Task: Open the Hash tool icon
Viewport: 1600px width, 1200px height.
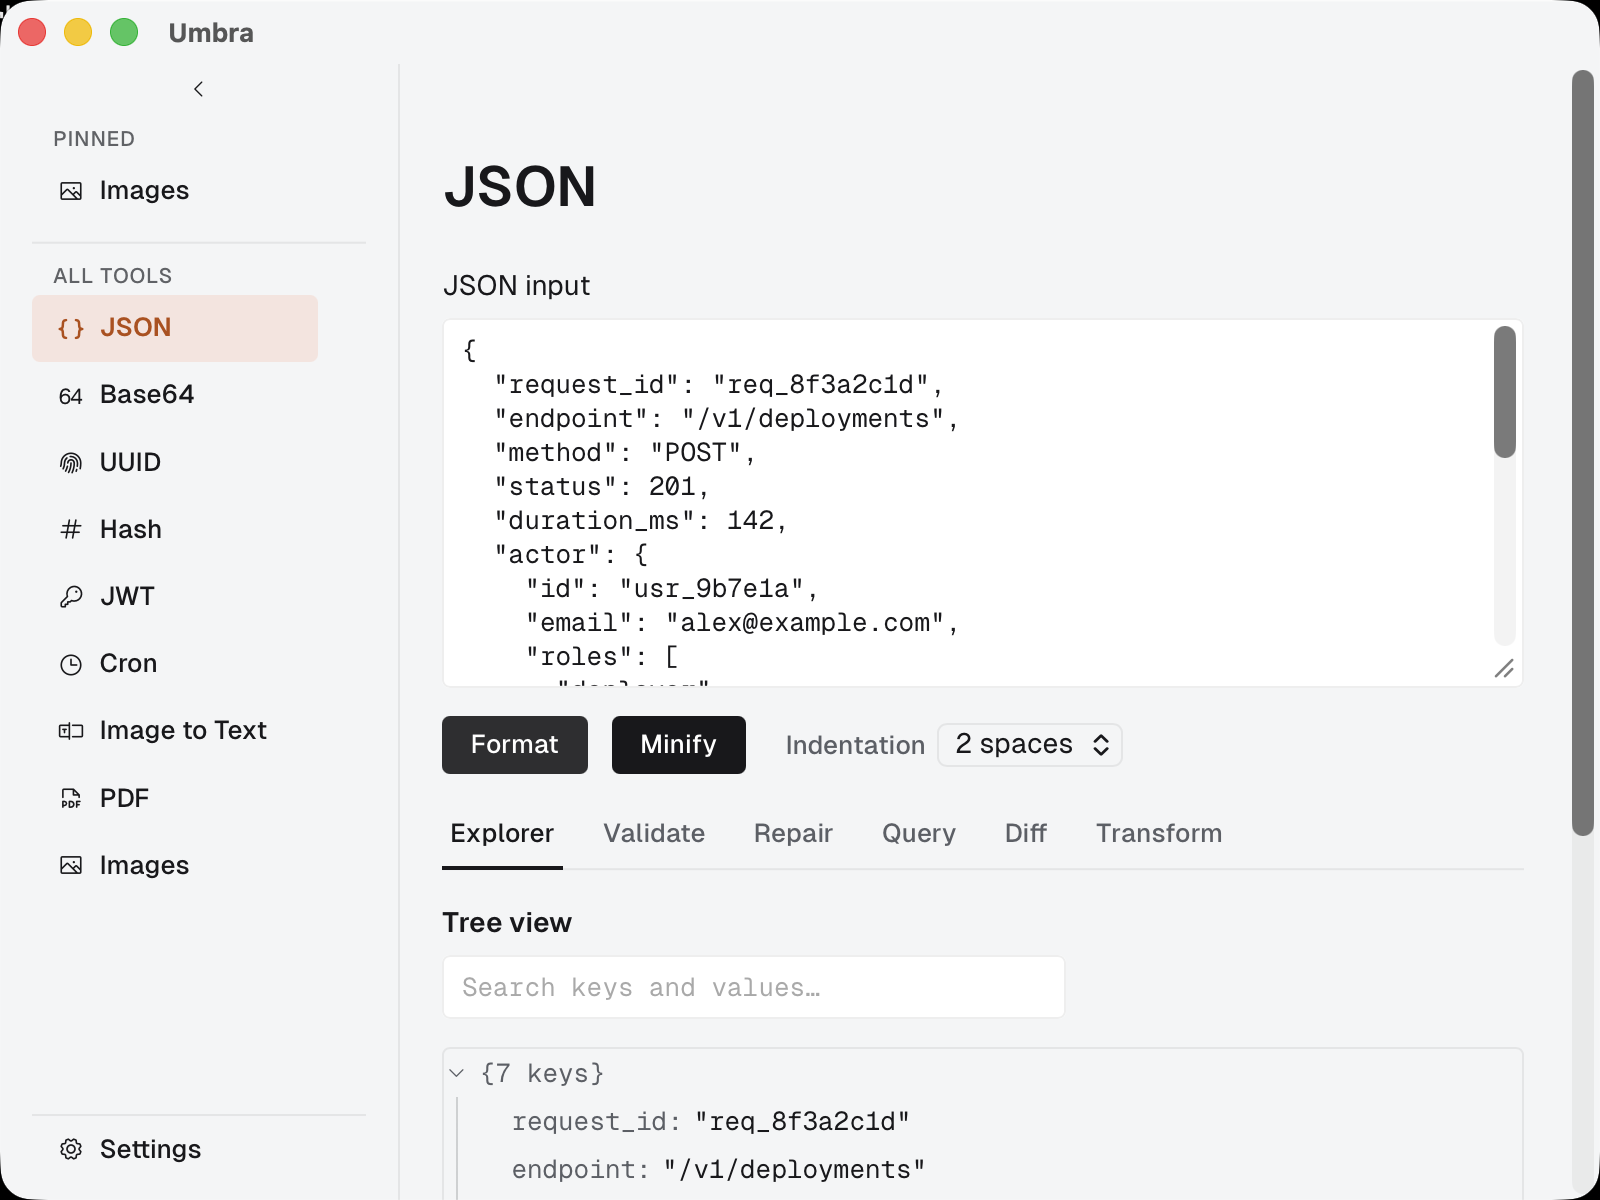Action: (71, 529)
